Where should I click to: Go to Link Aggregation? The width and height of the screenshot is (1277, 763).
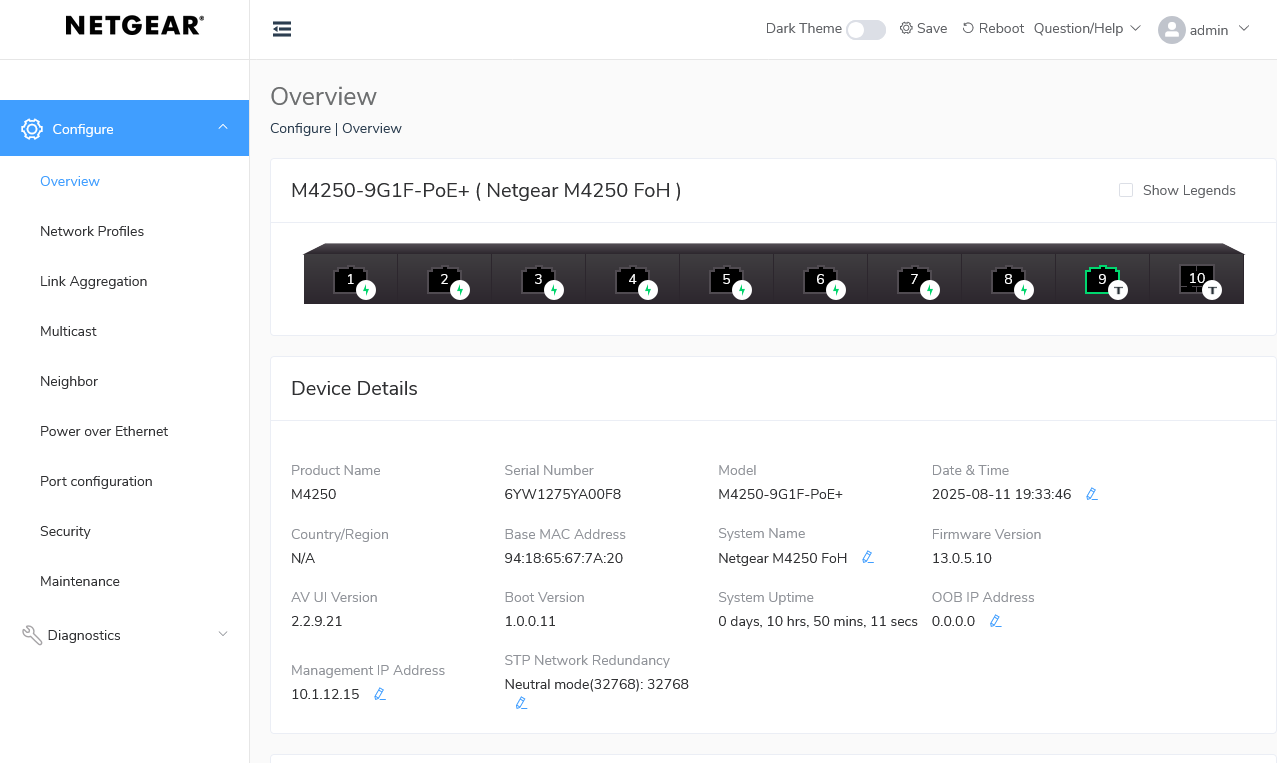click(94, 281)
